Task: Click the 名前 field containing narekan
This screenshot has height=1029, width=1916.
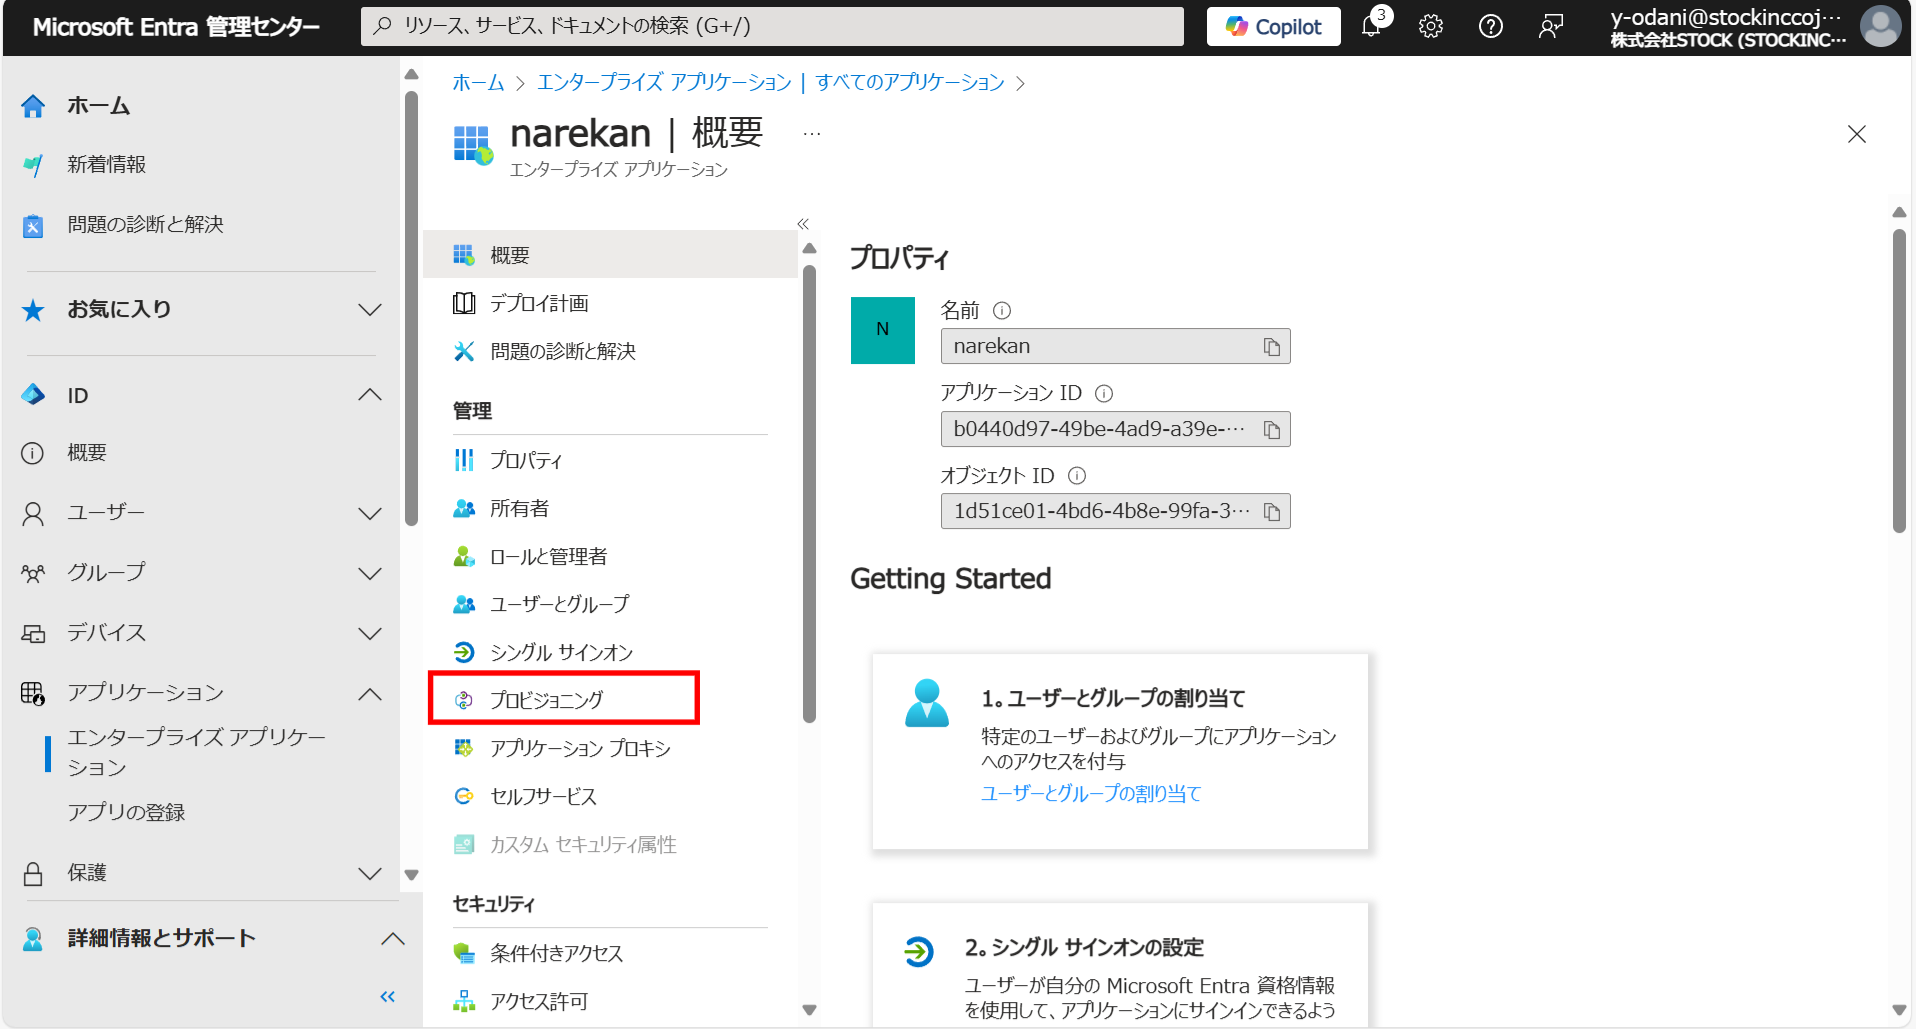Action: pyautogui.click(x=1115, y=346)
